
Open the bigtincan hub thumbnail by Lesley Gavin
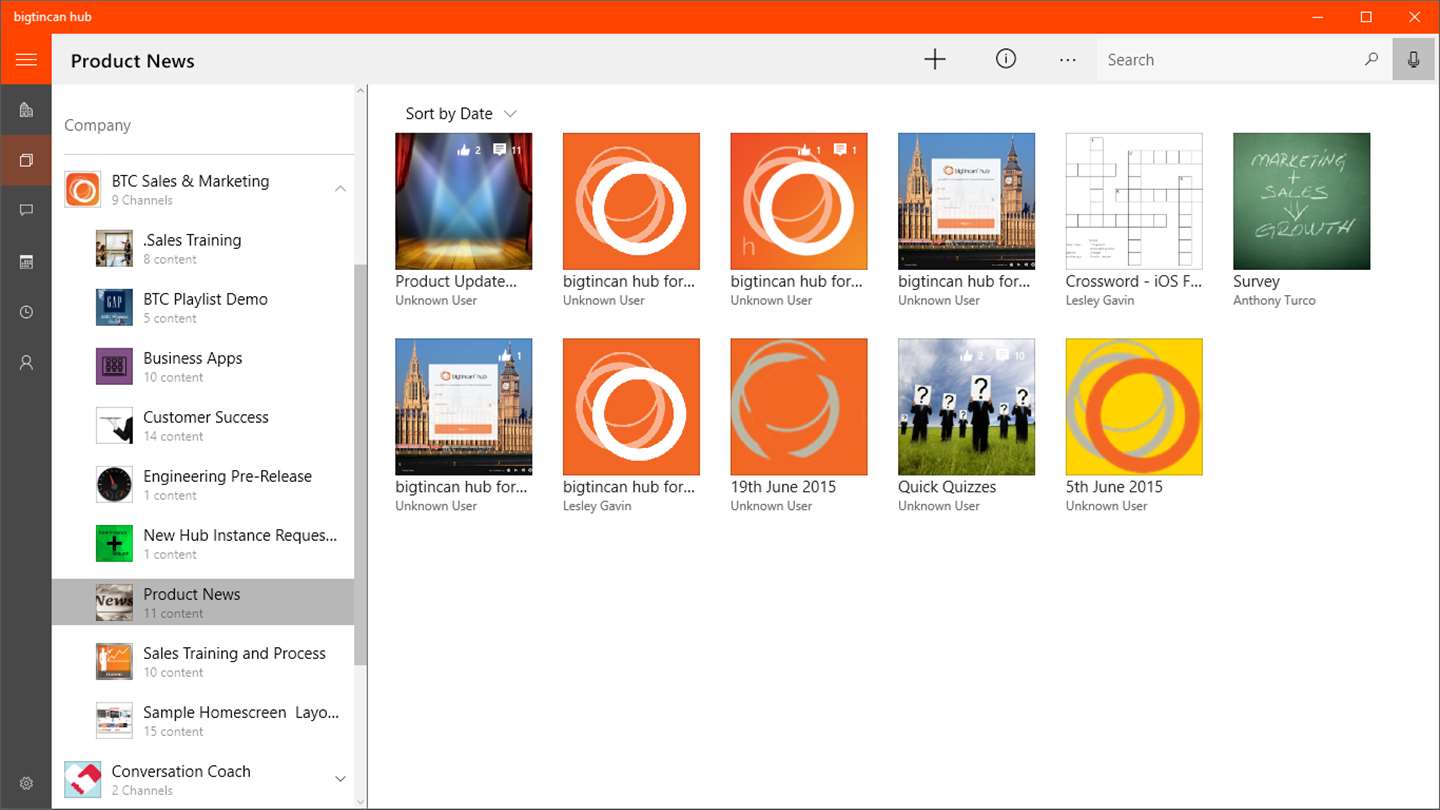(x=631, y=407)
